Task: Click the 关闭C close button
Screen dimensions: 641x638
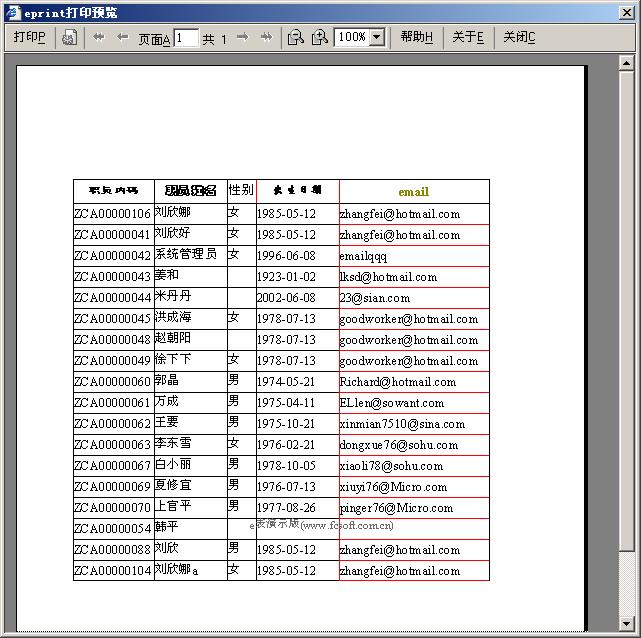Action: [519, 37]
